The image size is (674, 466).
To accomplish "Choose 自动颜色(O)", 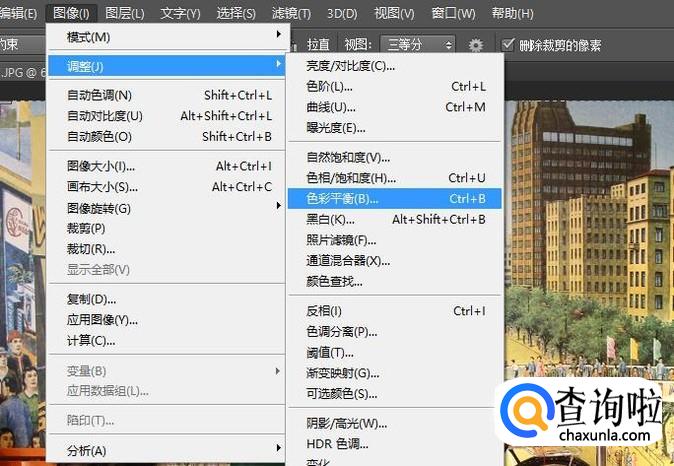I will 166,136.
